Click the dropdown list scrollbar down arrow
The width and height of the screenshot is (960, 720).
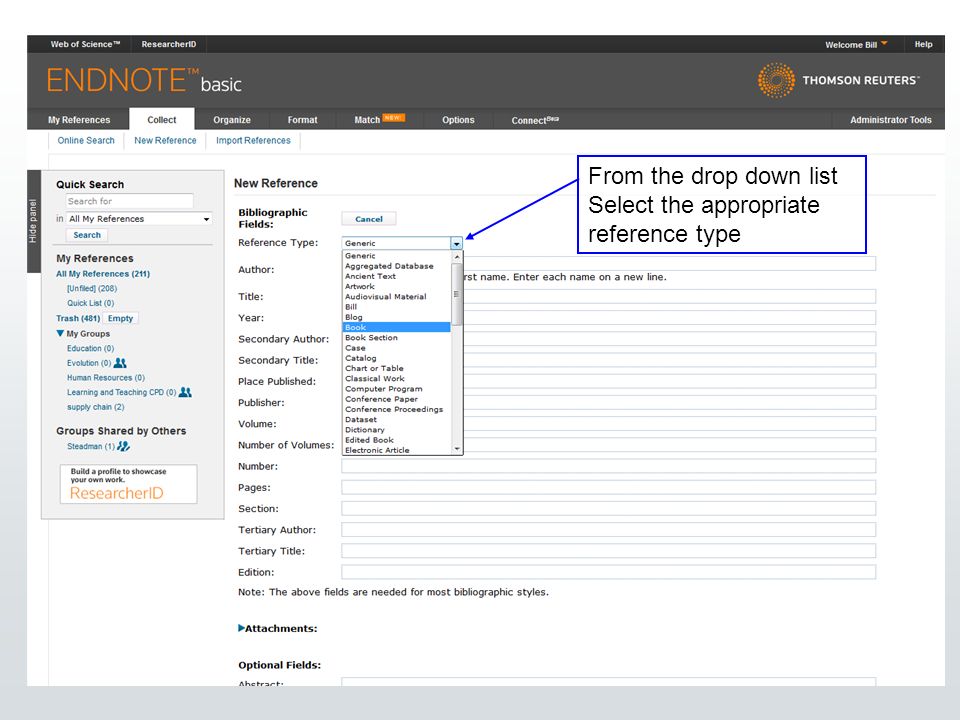pos(457,449)
